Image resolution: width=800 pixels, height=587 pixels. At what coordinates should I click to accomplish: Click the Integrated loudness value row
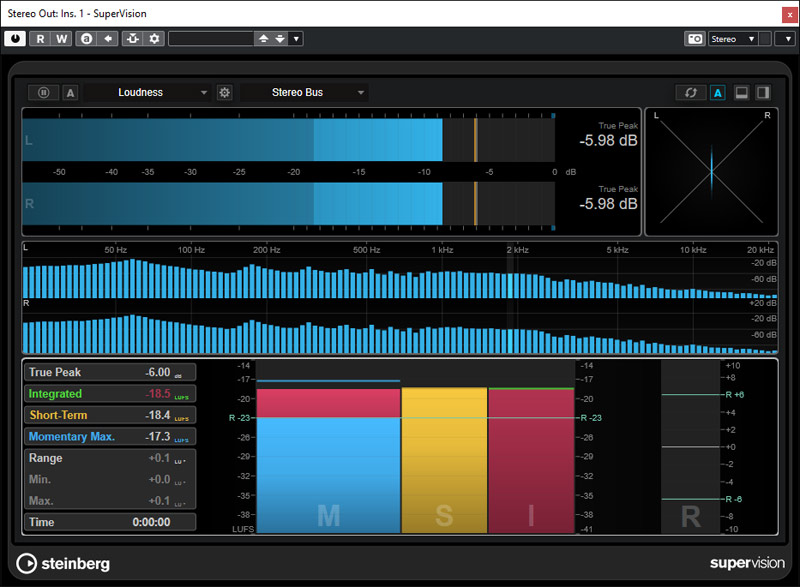coord(110,394)
